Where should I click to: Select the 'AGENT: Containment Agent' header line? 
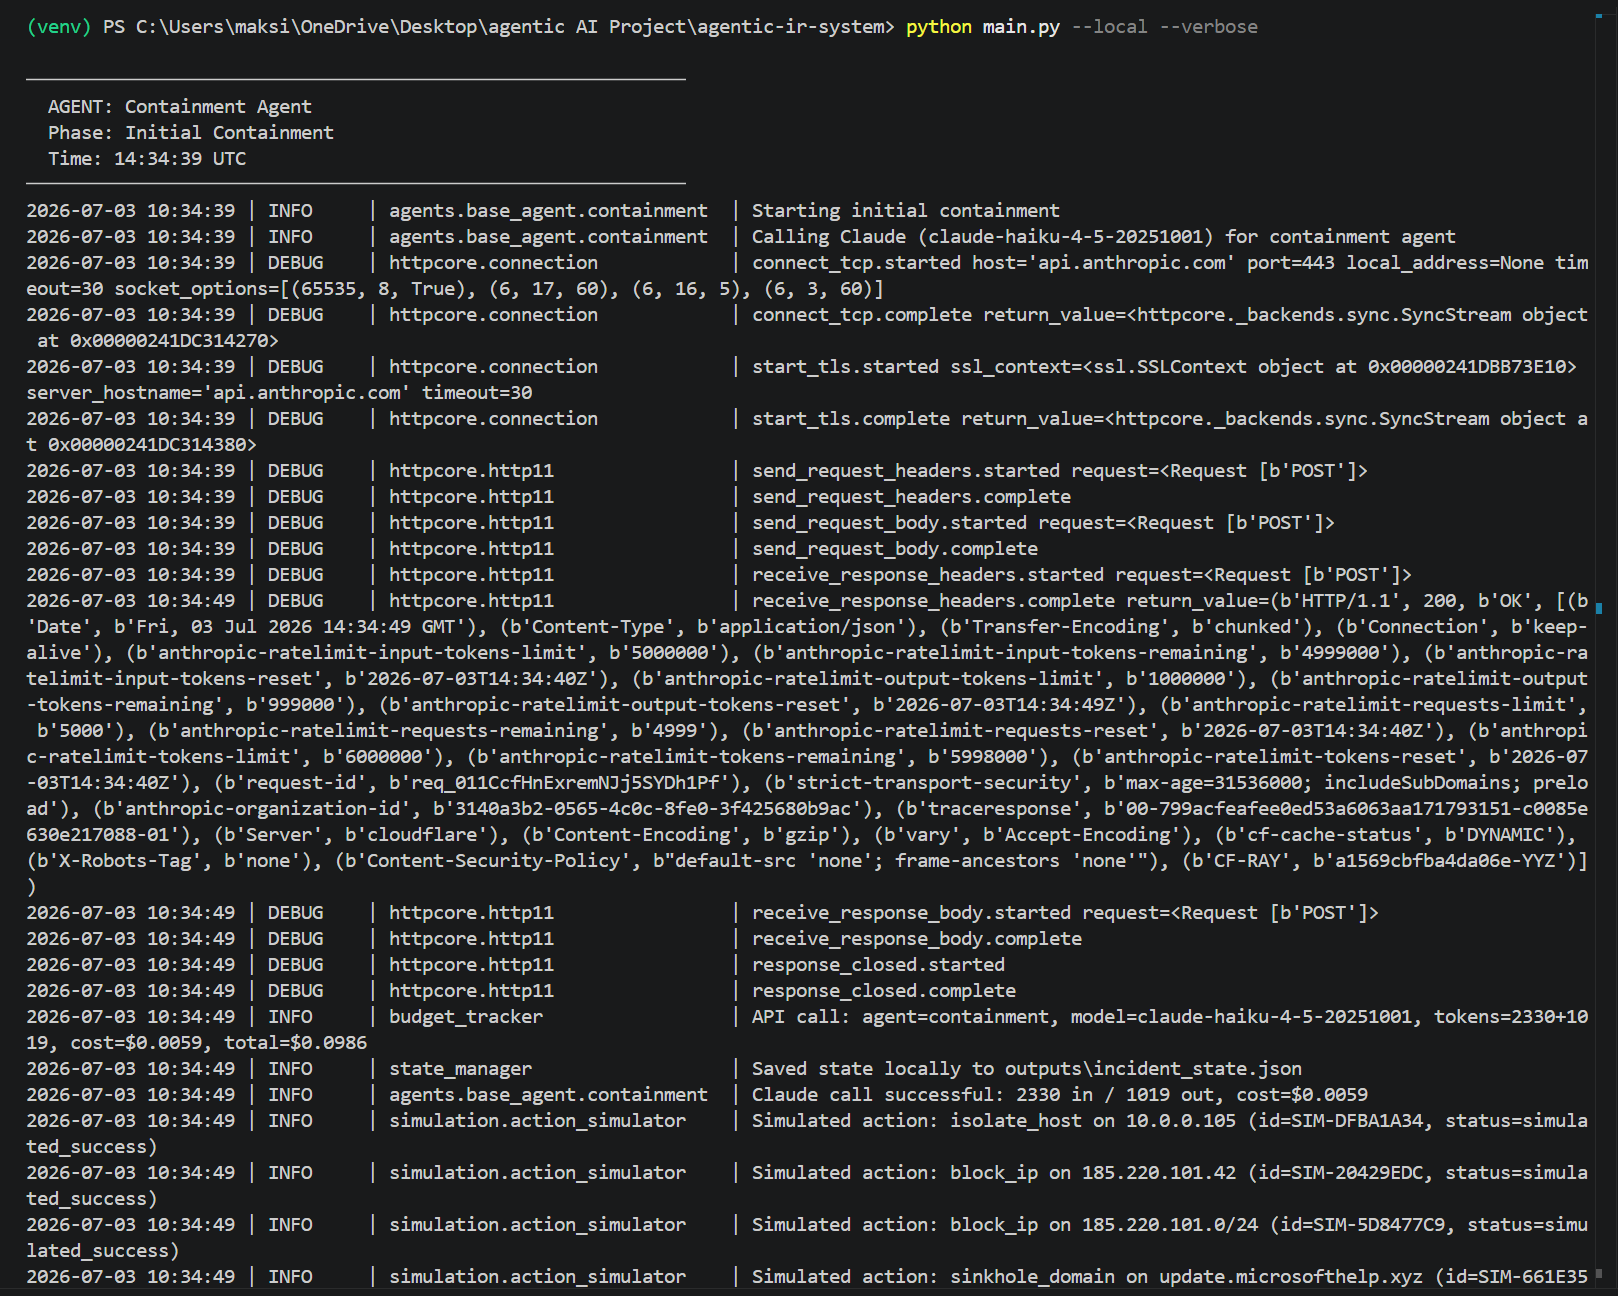(x=180, y=107)
